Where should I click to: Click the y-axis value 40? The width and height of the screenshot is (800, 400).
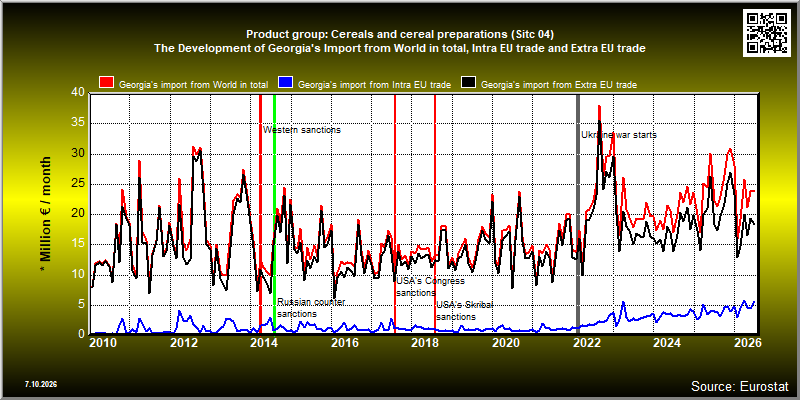click(x=78, y=93)
